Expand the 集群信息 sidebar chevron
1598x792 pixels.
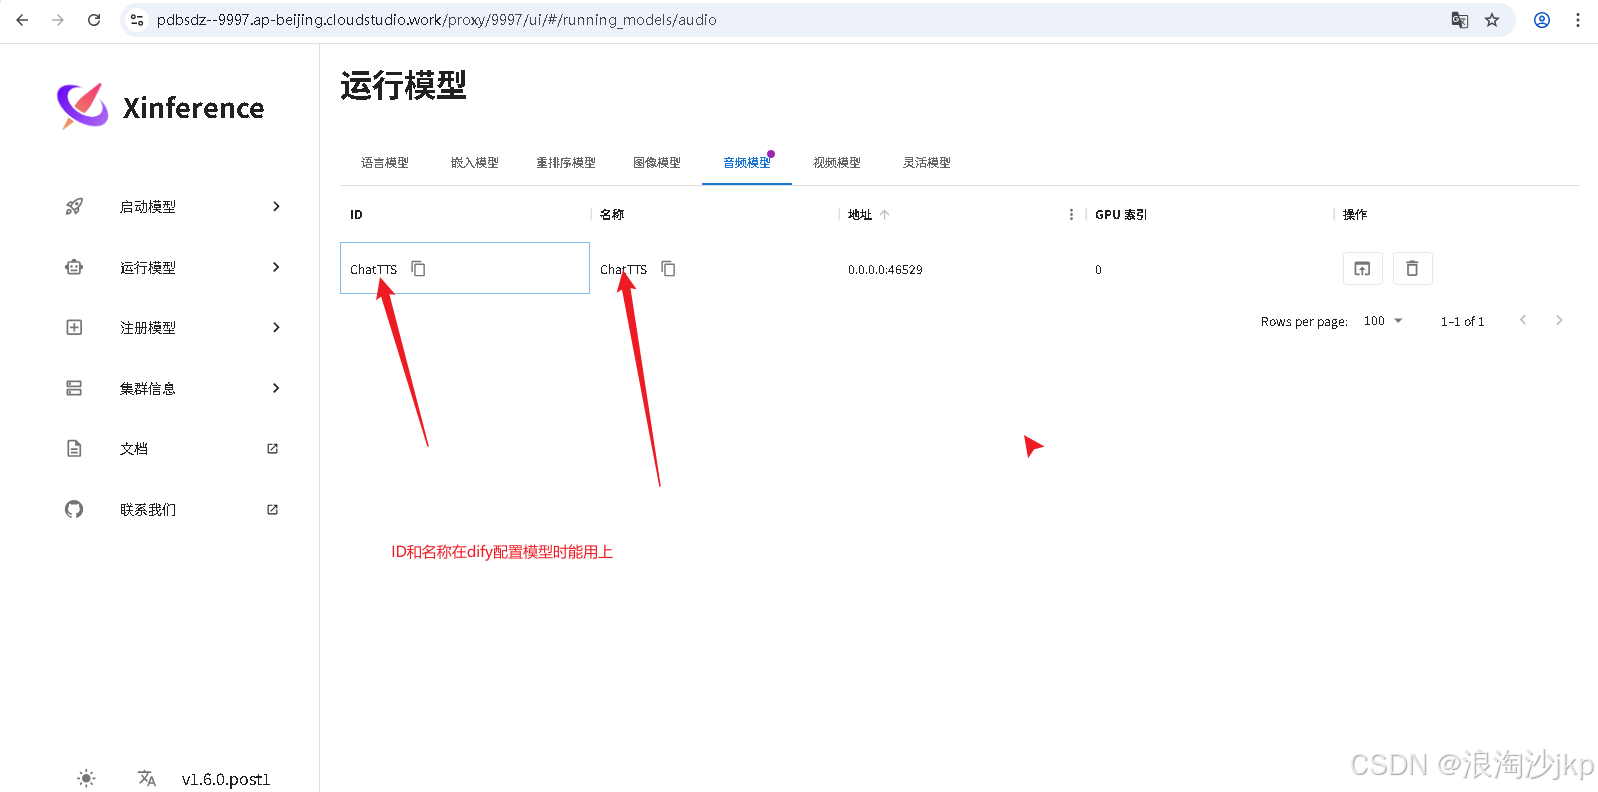click(276, 388)
